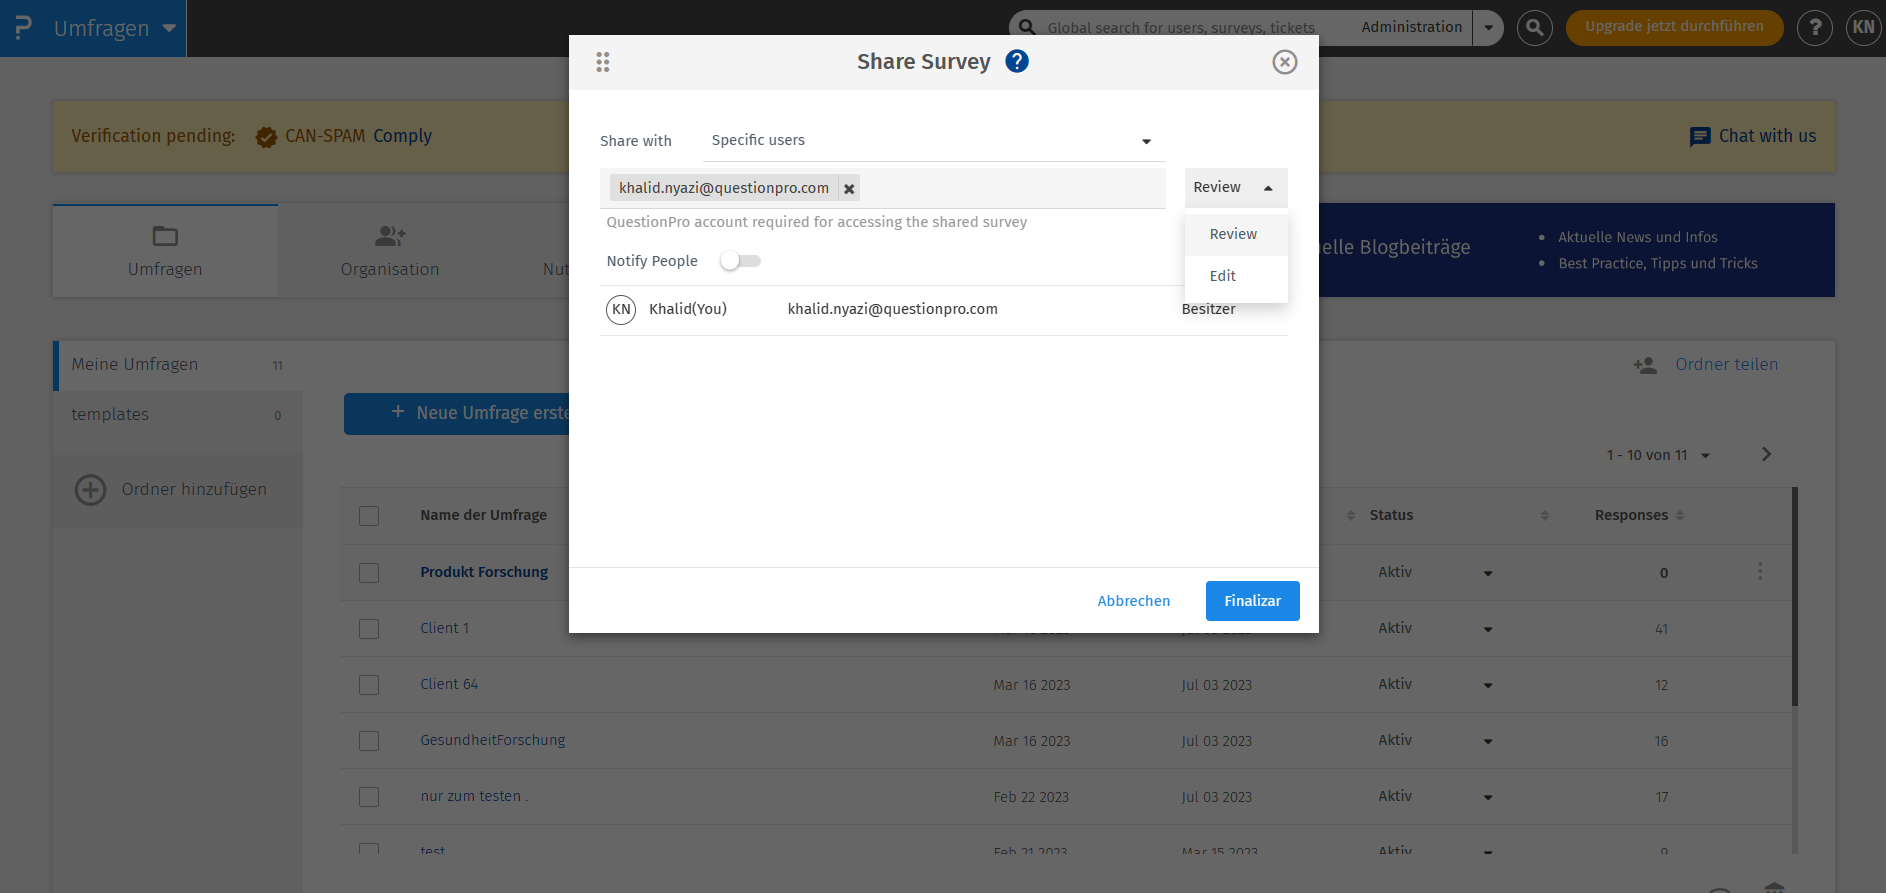Click the Ordner teilen add-person icon

tap(1645, 365)
